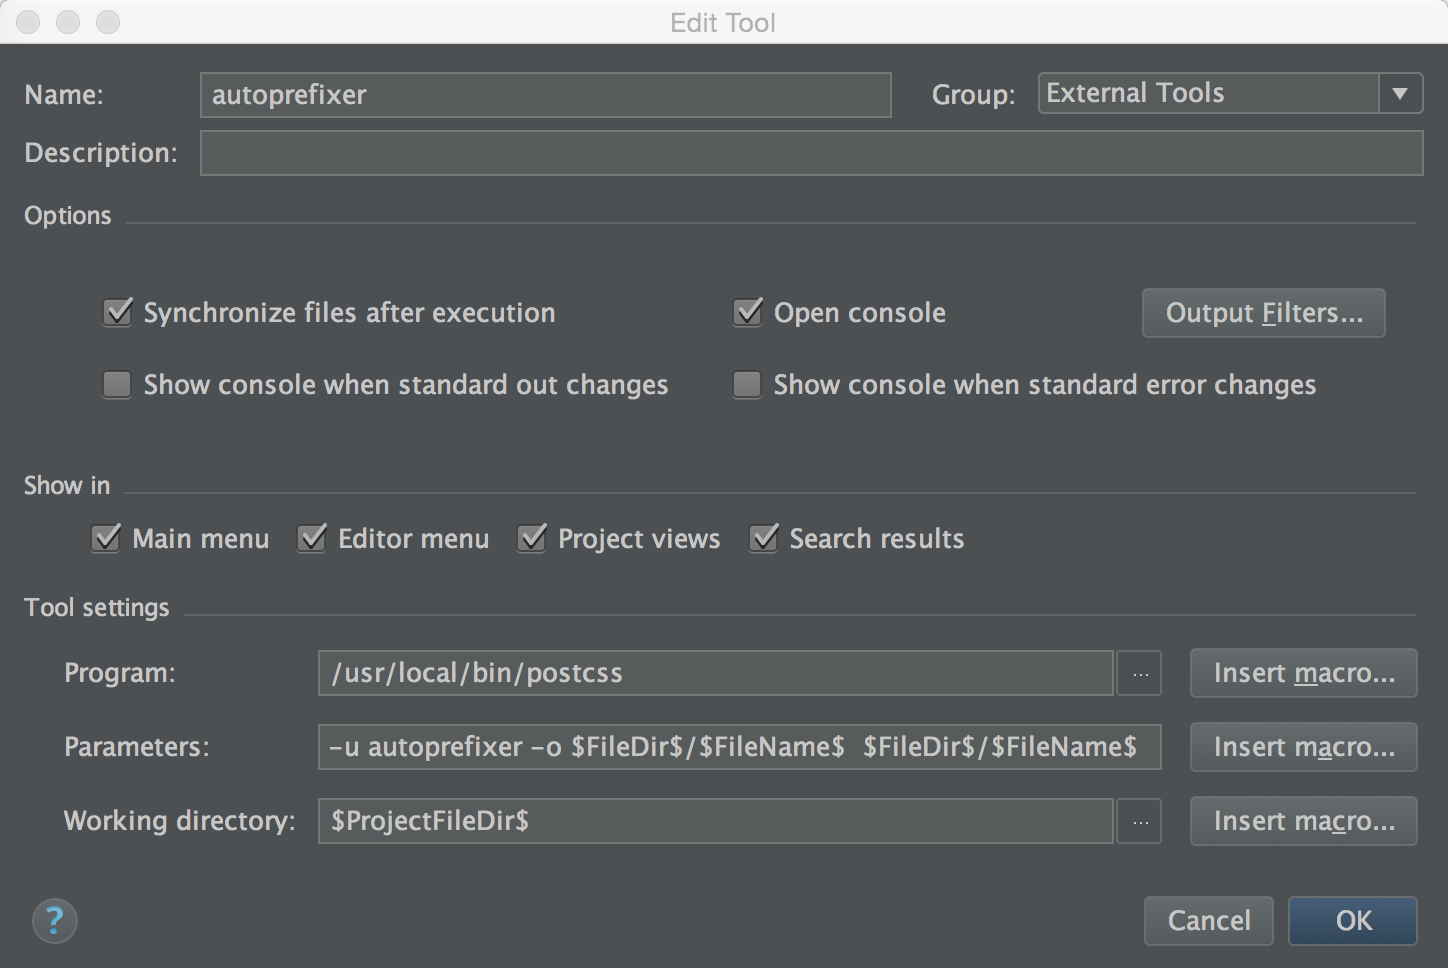Toggle the Editor menu checkbox

(312, 539)
